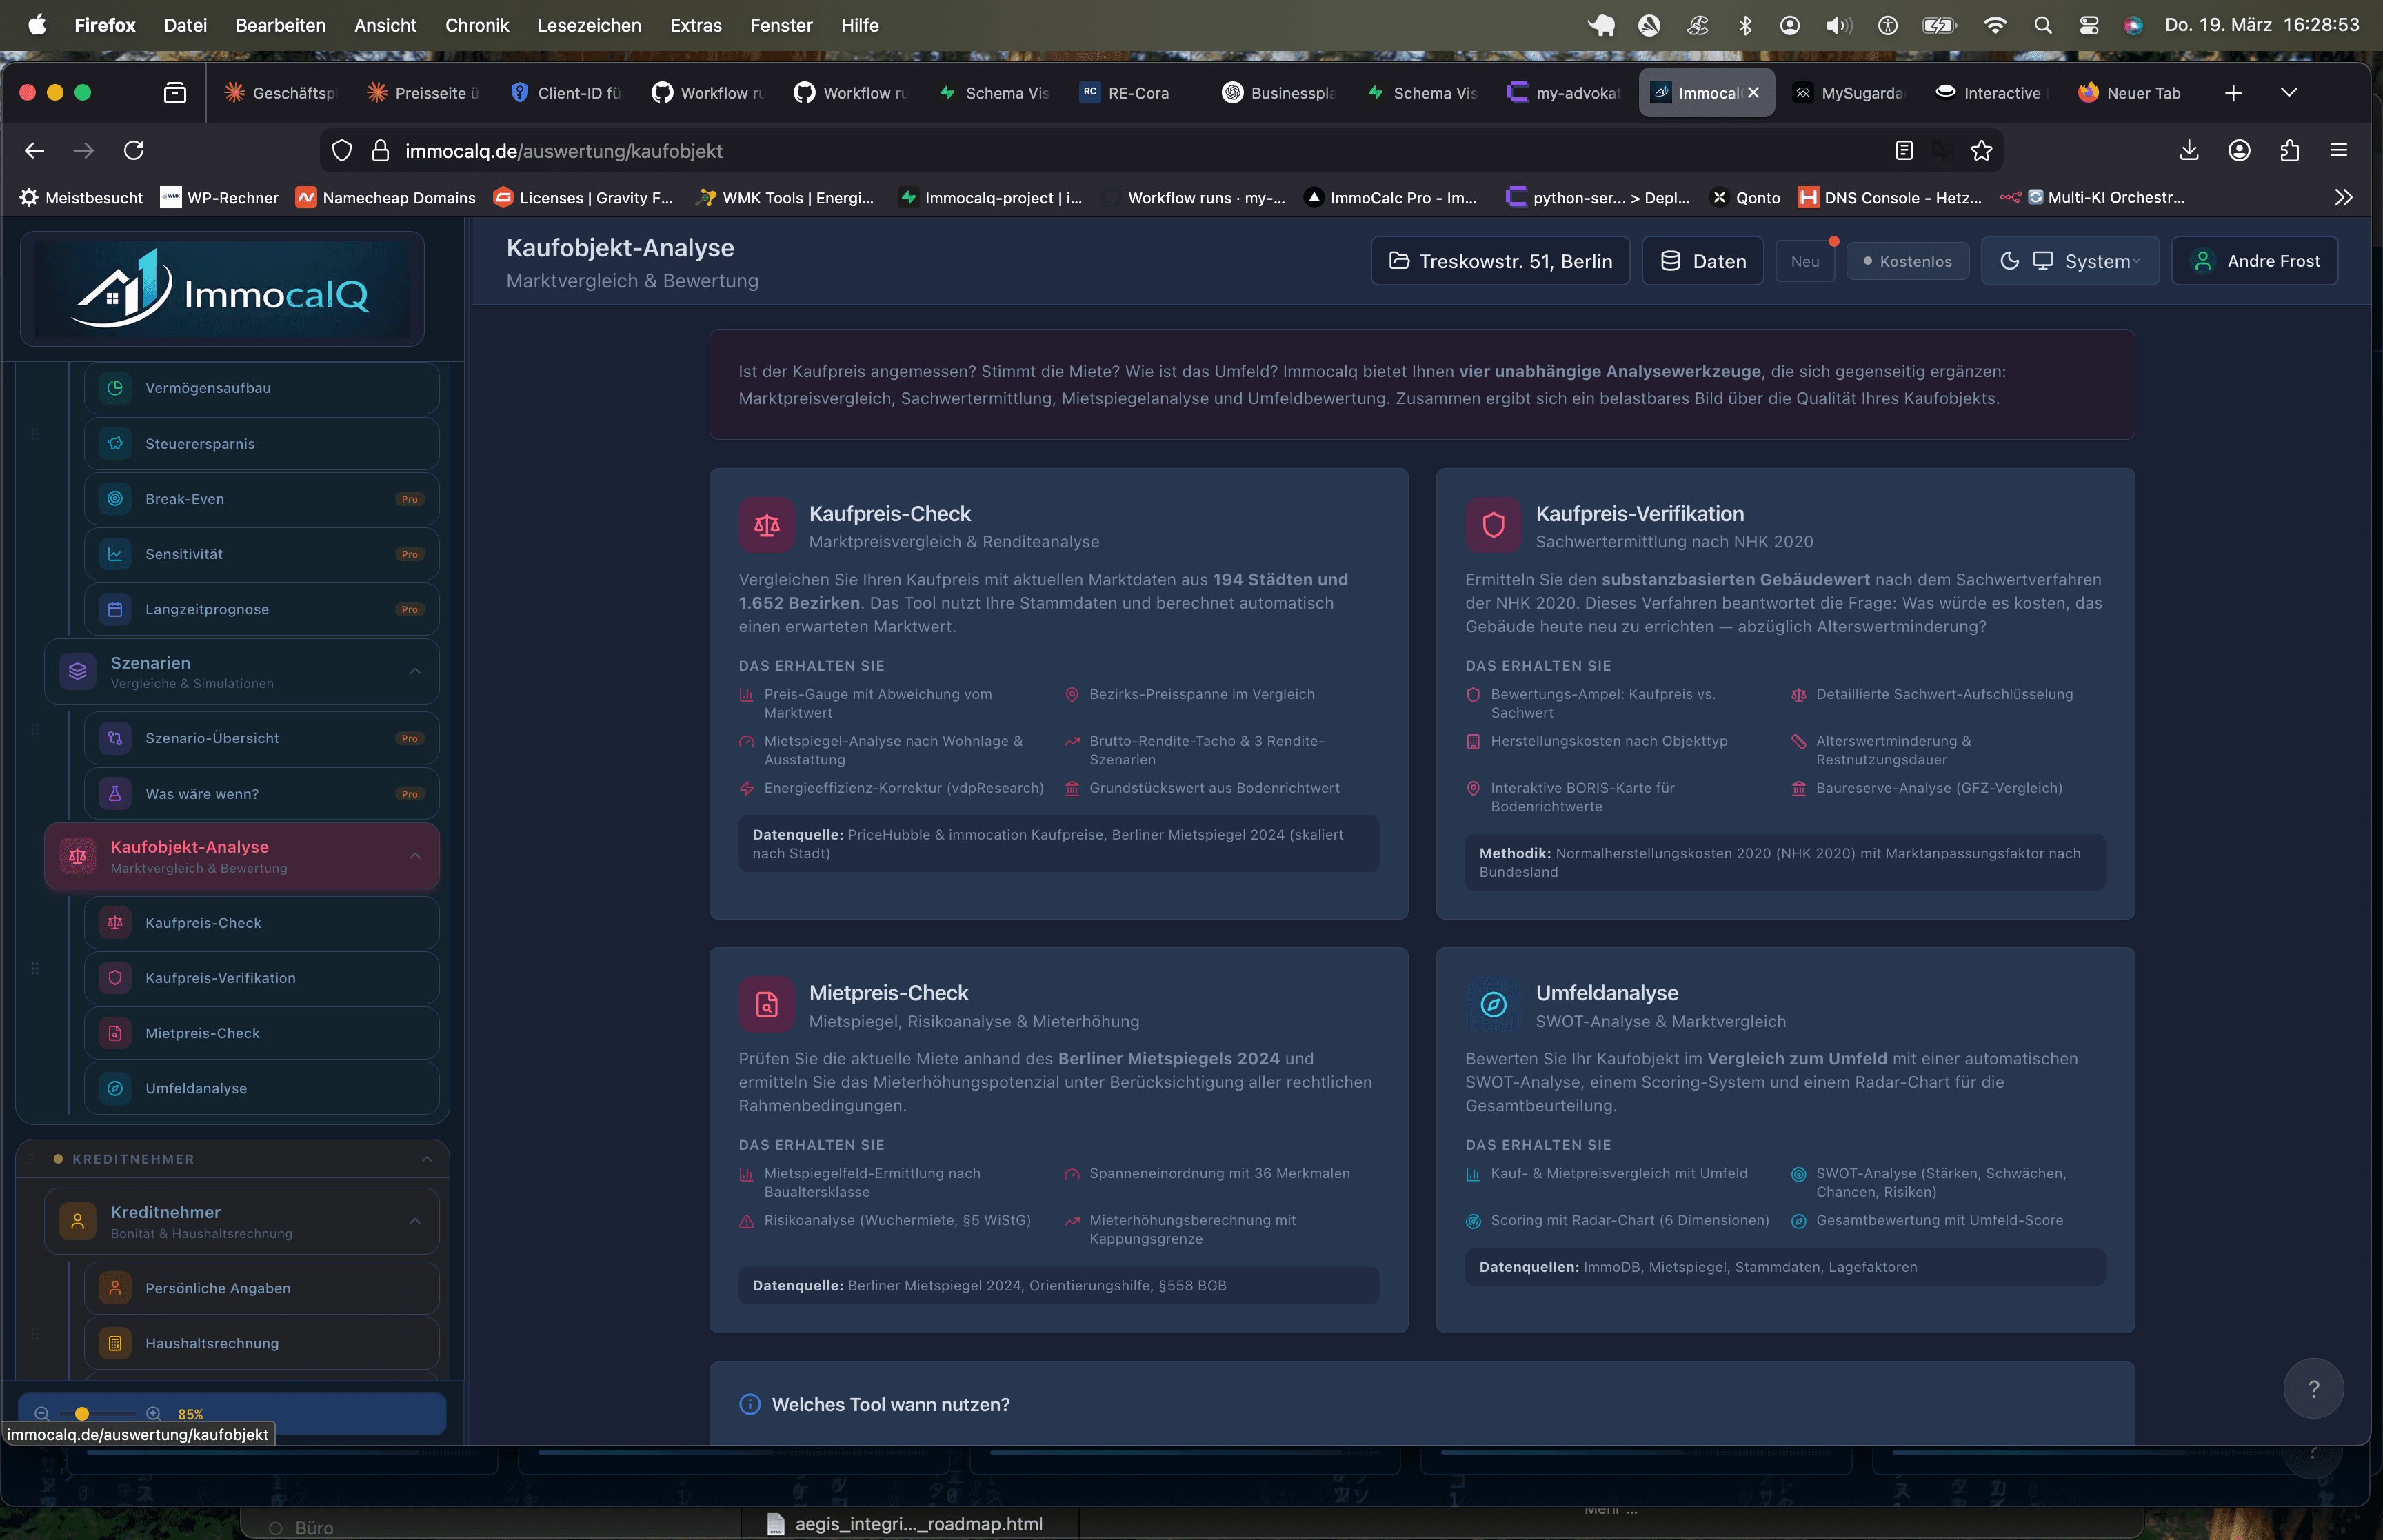Viewport: 2383px width, 1540px height.
Task: Open a new tab with the plus button
Action: [2233, 93]
